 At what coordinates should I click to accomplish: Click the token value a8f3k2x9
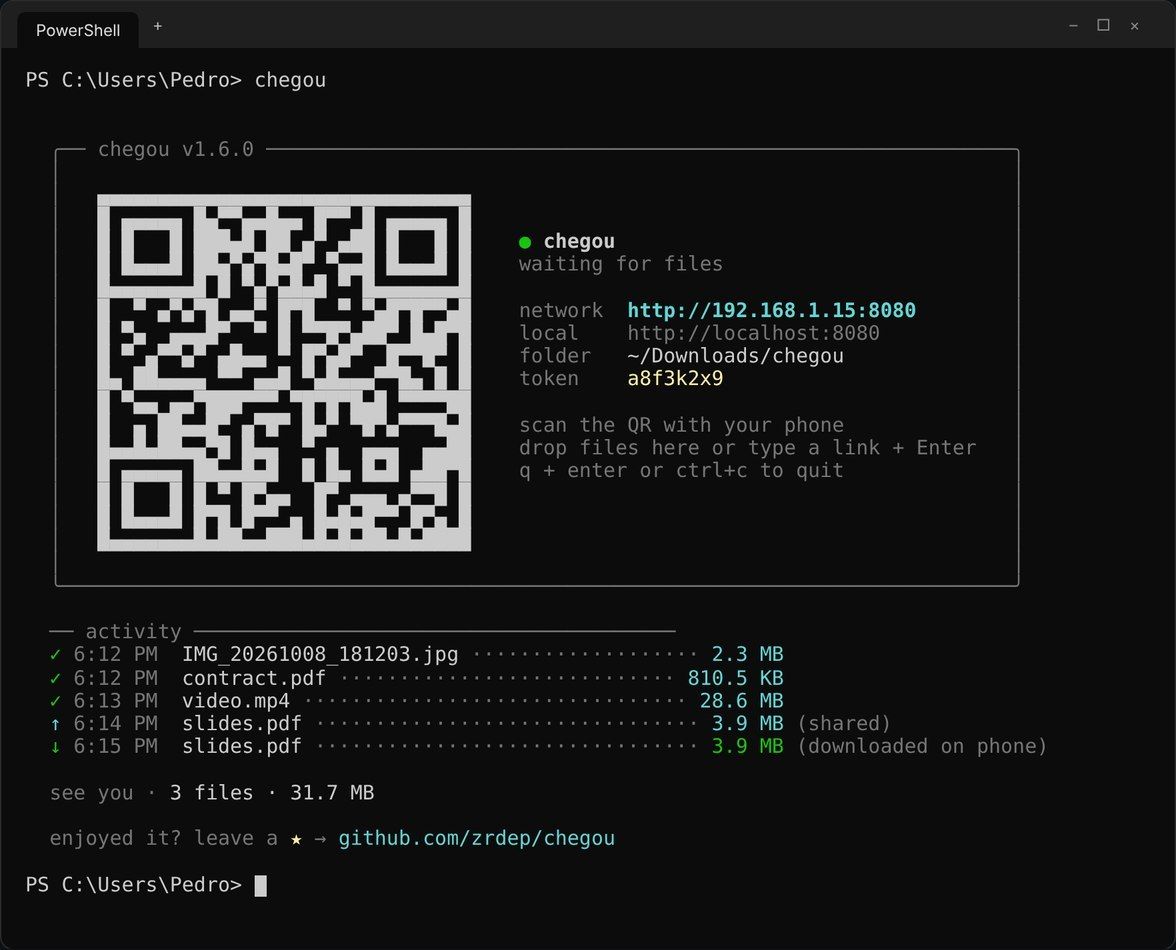click(x=675, y=378)
